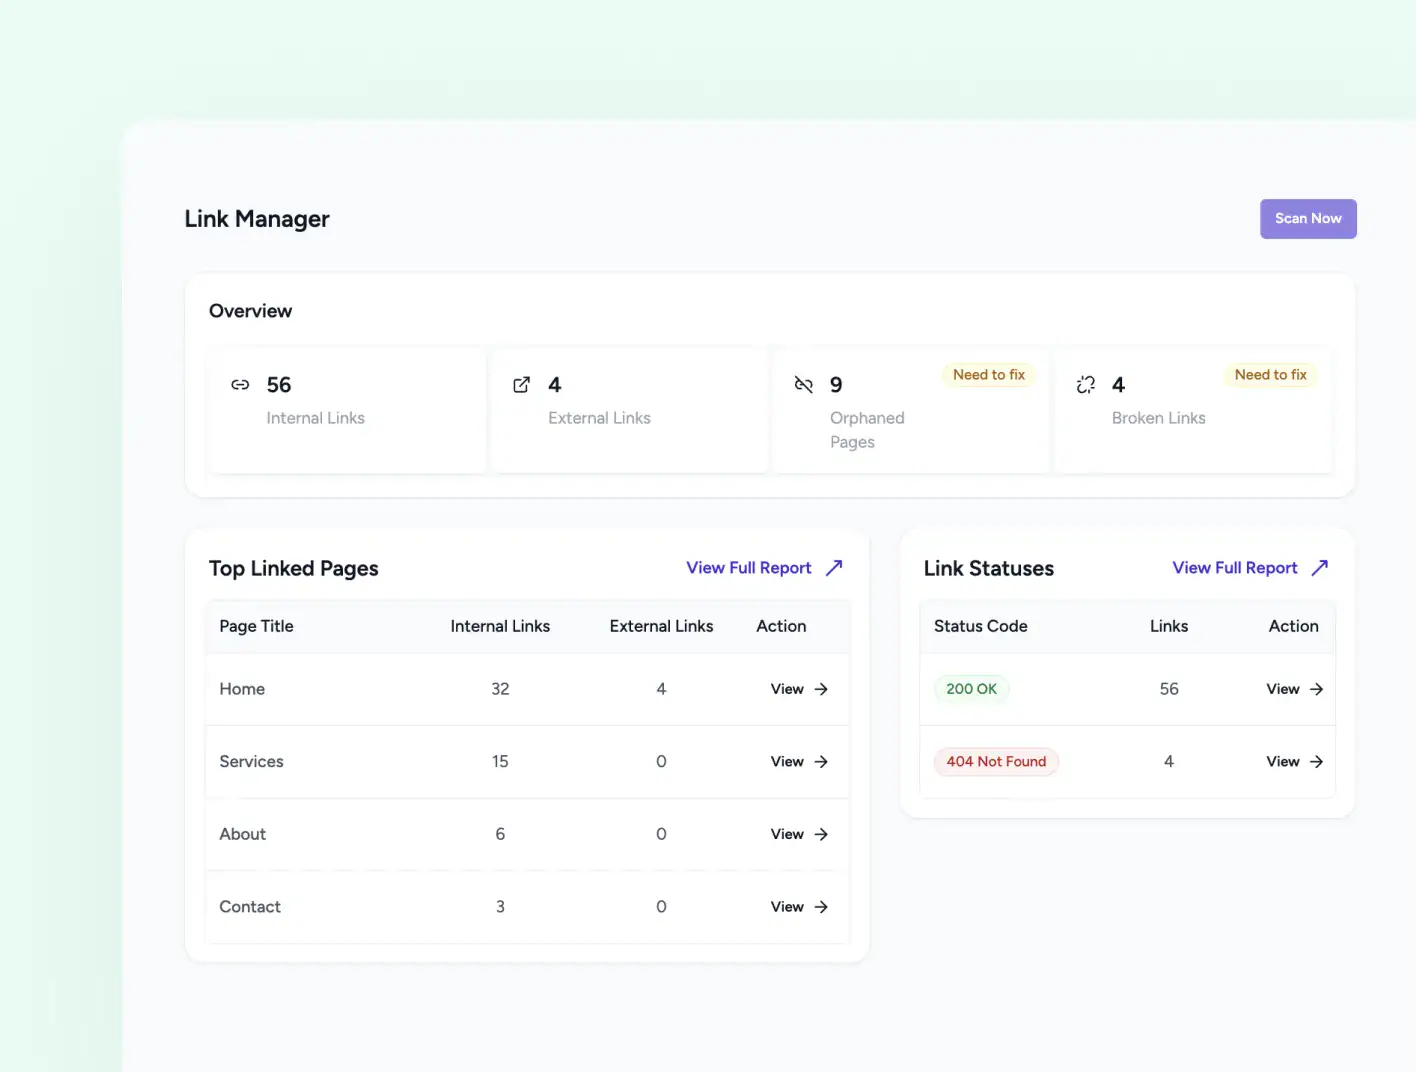
Task: Click the external link icon beside 4
Action: tap(521, 385)
